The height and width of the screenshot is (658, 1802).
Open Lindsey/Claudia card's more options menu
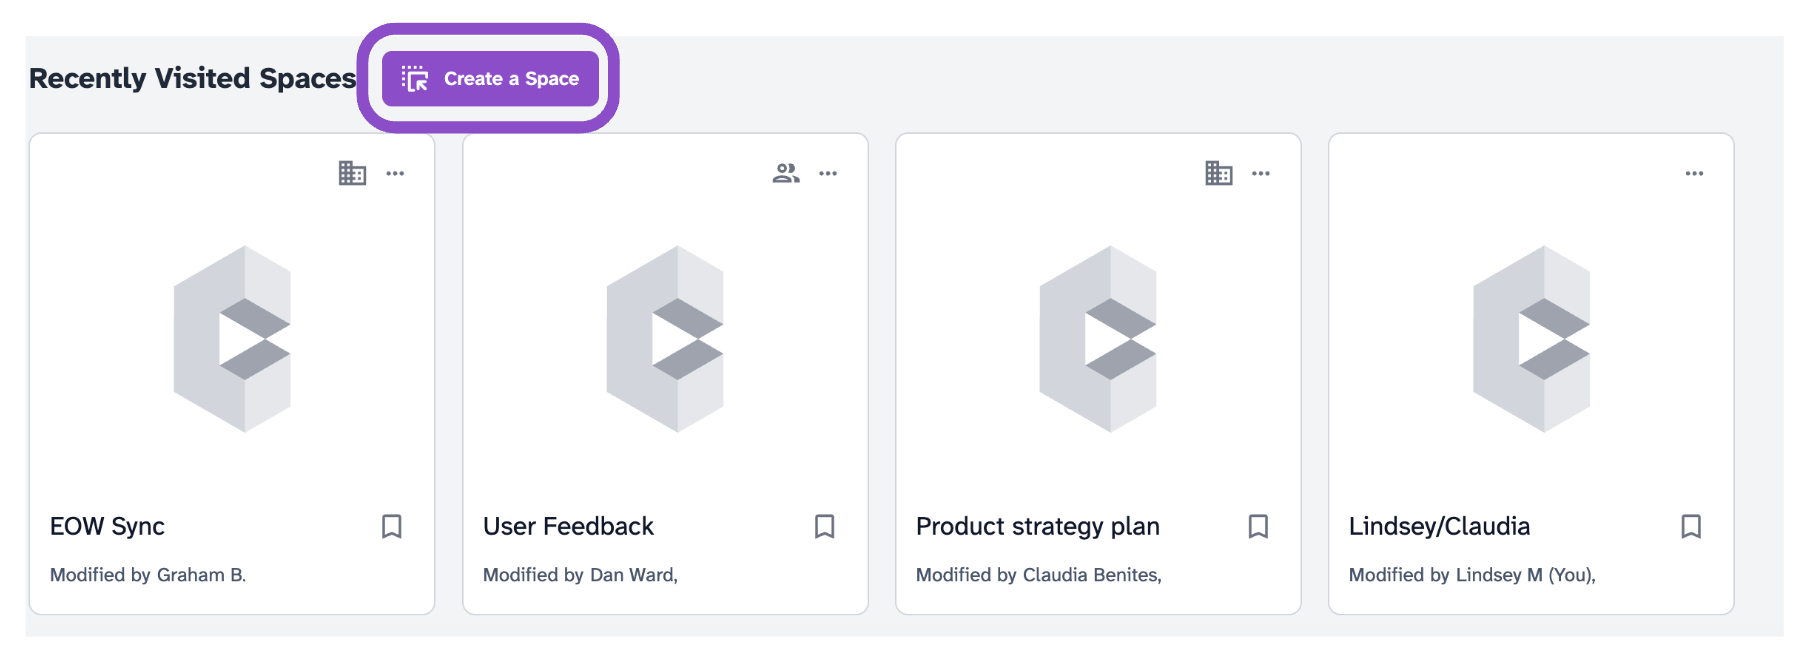coord(1694,173)
